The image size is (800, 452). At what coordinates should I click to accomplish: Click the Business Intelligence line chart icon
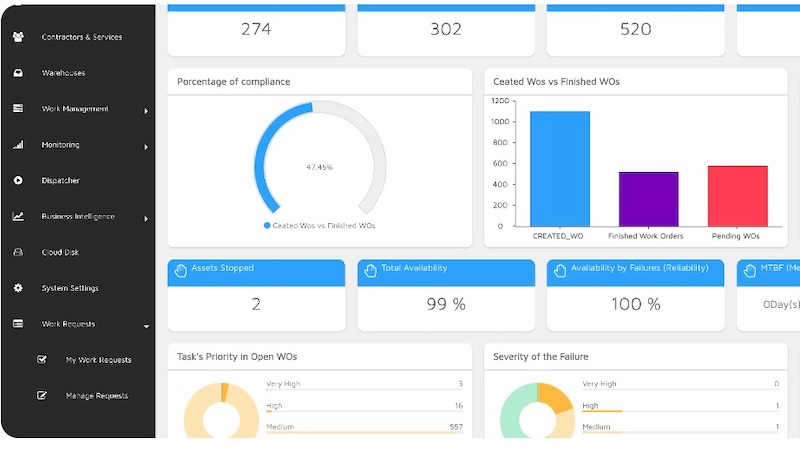pyautogui.click(x=18, y=217)
